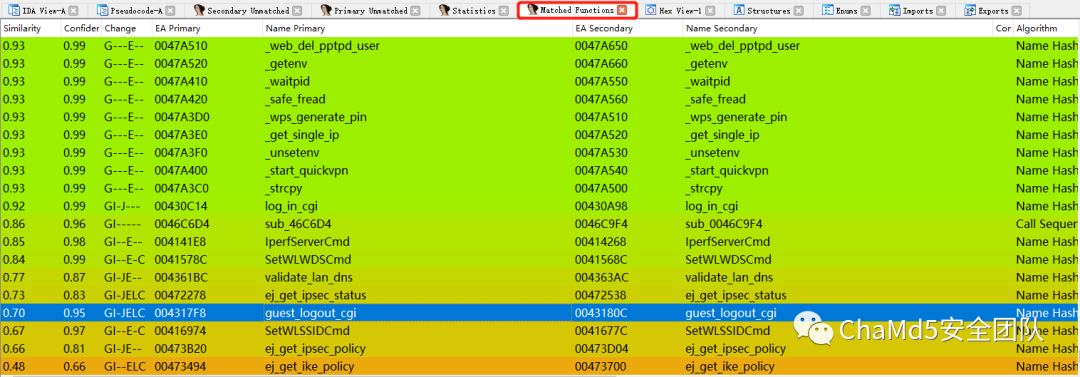Close the IDA View-A tab

click(x=73, y=10)
